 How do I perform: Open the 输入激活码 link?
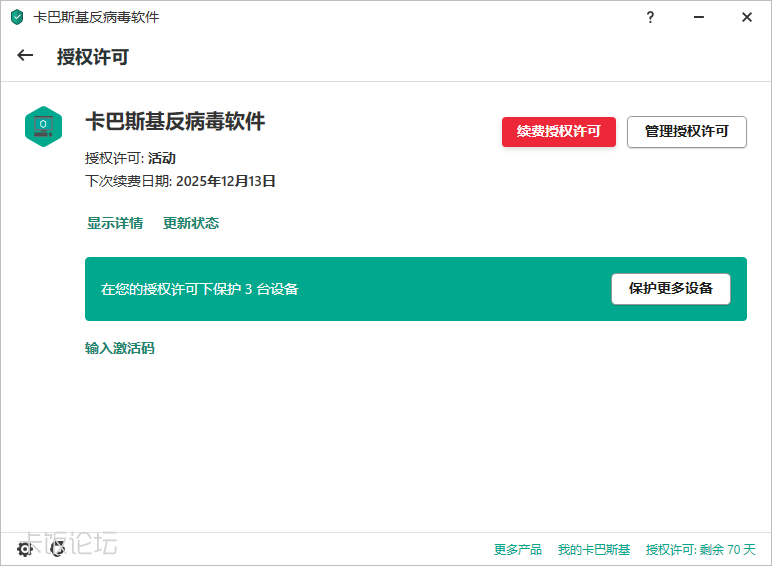pyautogui.click(x=120, y=348)
